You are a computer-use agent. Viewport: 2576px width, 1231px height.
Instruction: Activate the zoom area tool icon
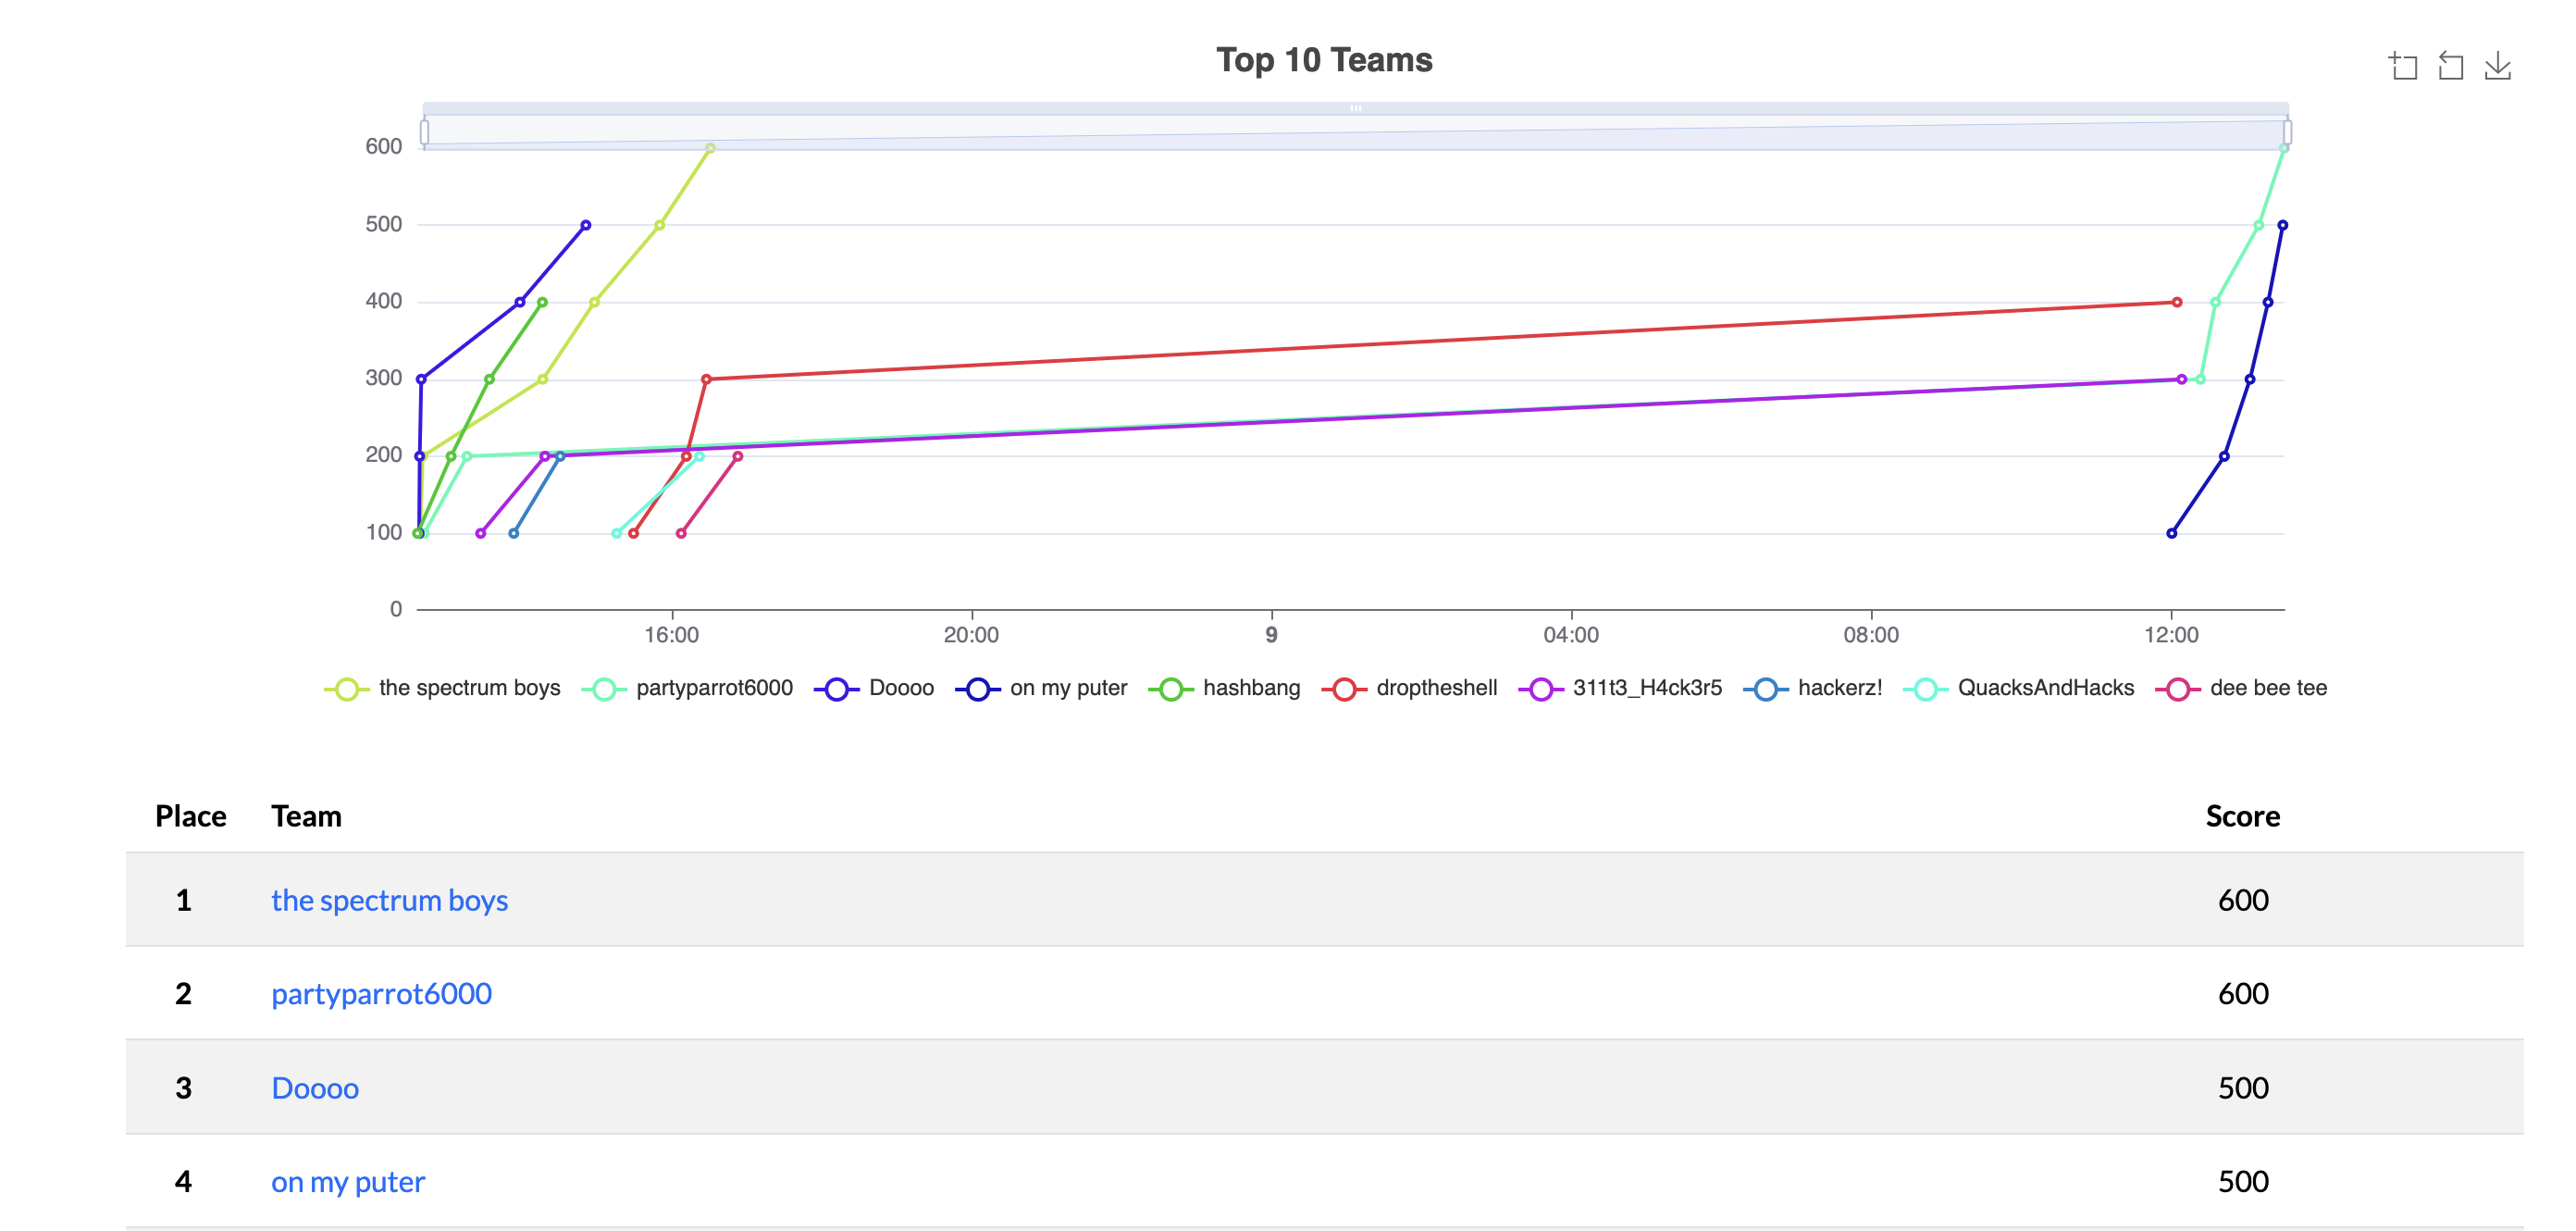2403,66
